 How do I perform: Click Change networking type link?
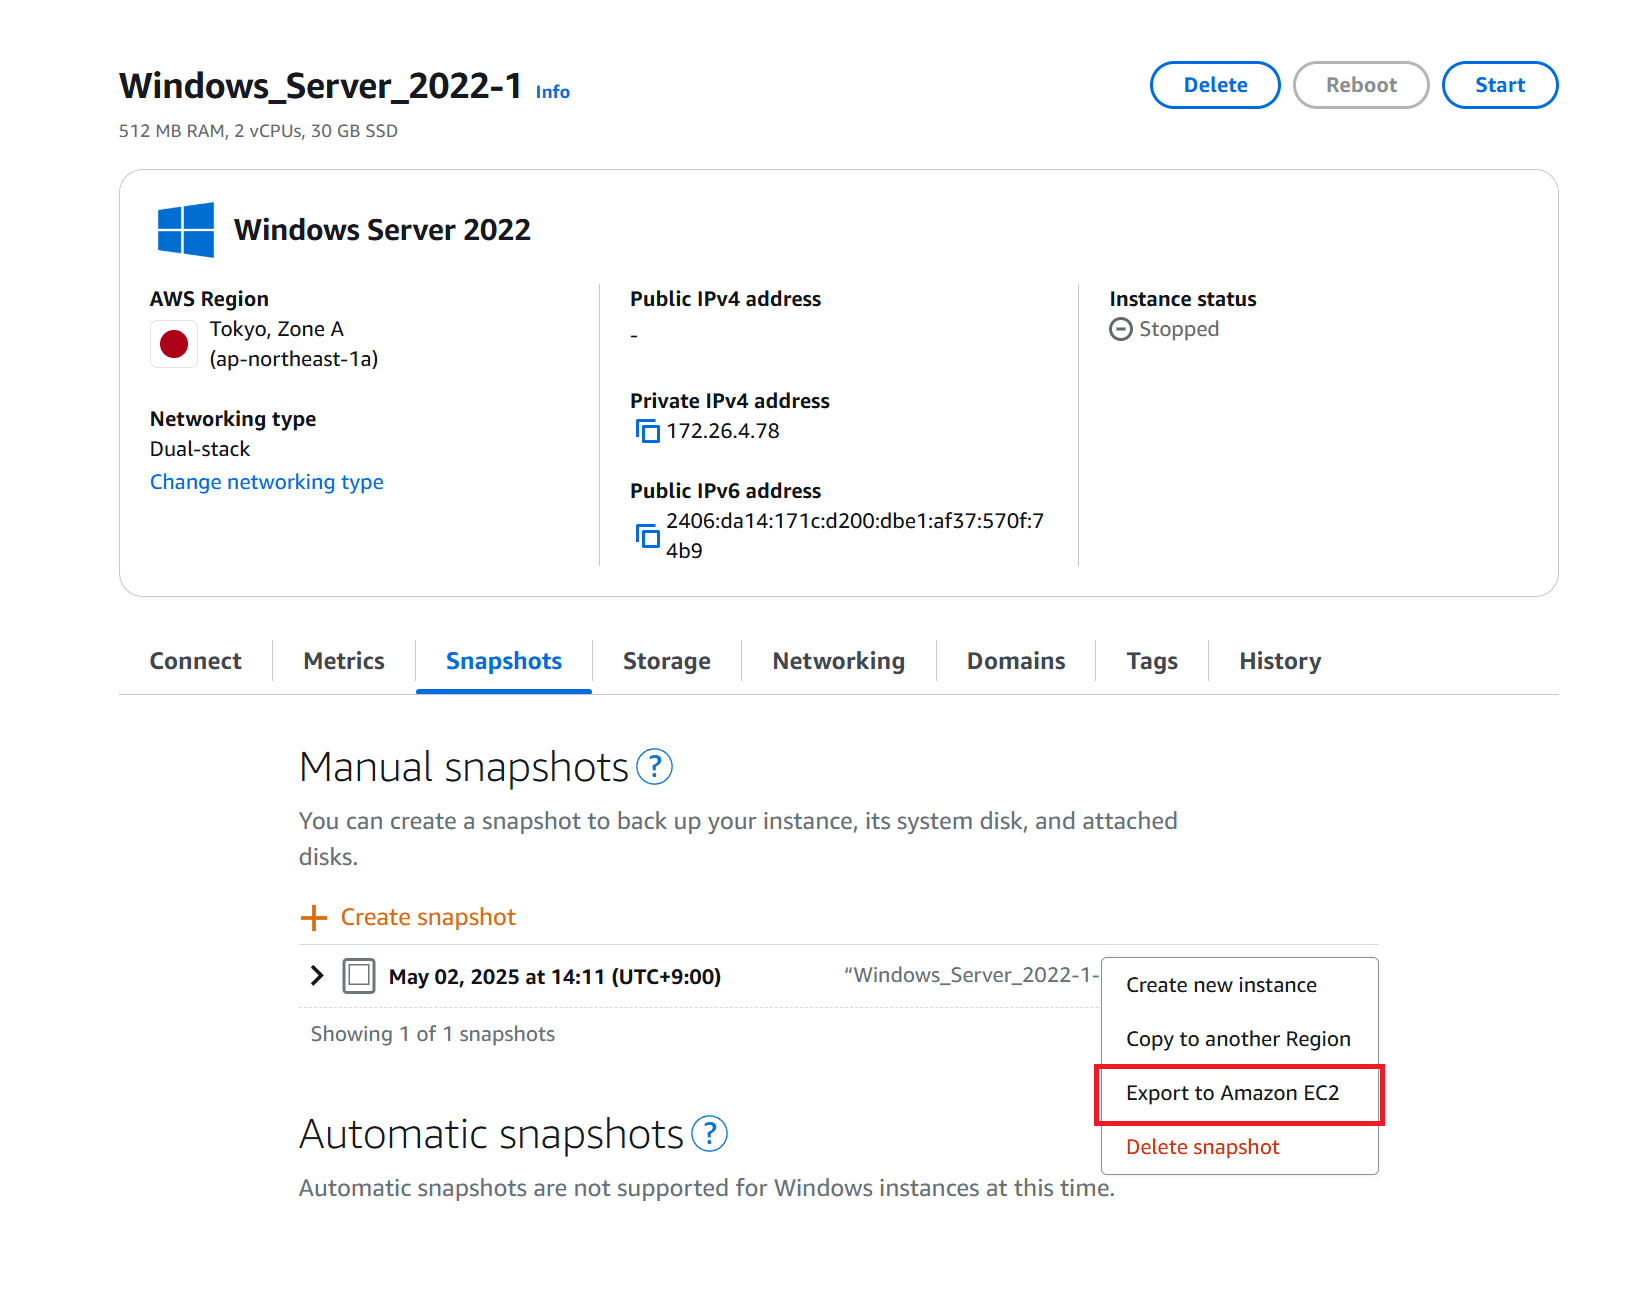(267, 482)
